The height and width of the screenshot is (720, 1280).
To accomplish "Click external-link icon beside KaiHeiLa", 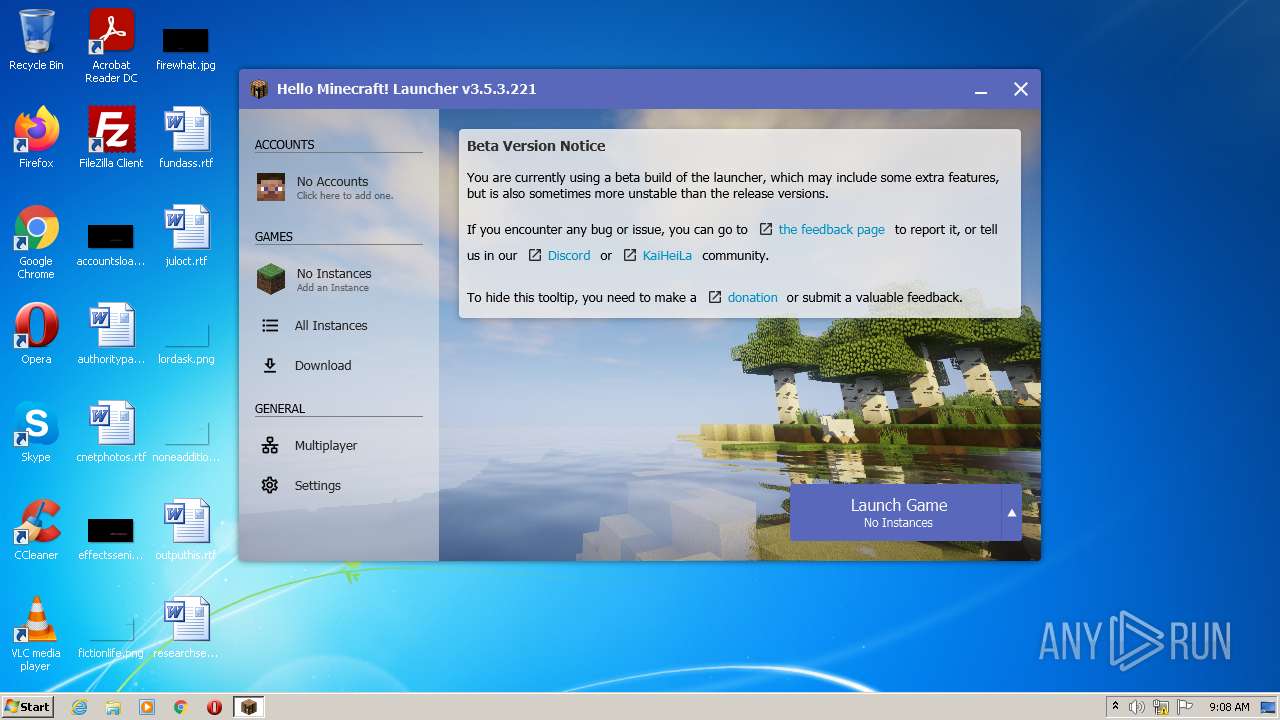I will (x=630, y=255).
